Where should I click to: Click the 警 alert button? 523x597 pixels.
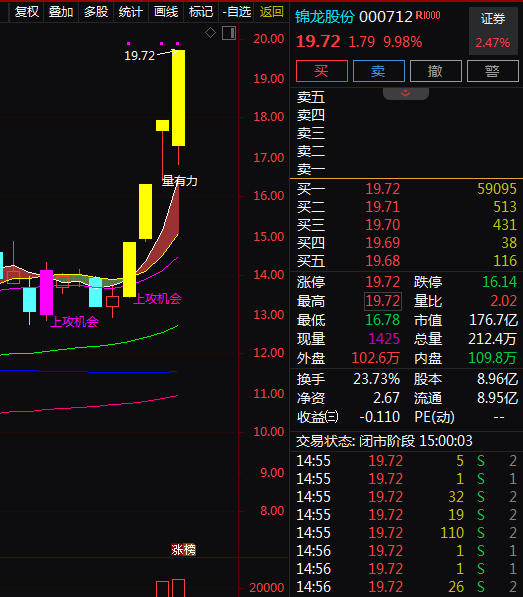[493, 71]
